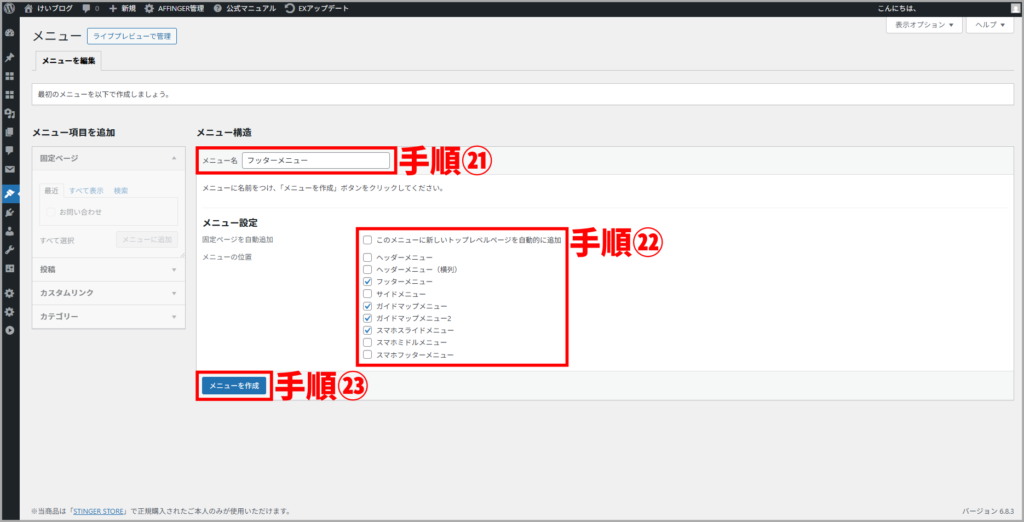Open the mail envelope icon in sidebar
Screen dimensions: 1024x522
pos(9,169)
